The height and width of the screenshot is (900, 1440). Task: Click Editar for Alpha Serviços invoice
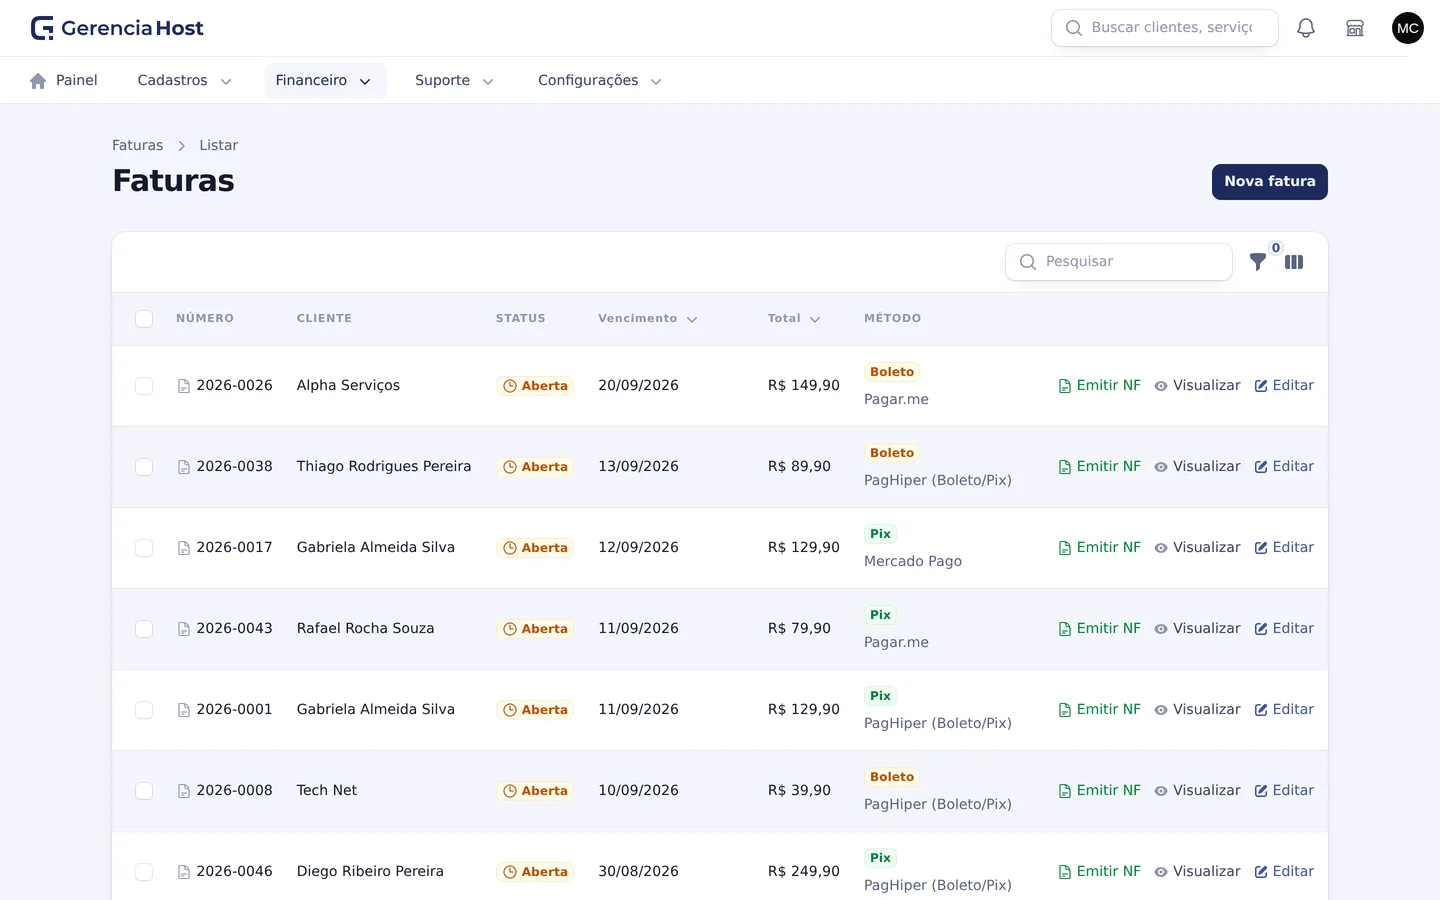coord(1284,386)
